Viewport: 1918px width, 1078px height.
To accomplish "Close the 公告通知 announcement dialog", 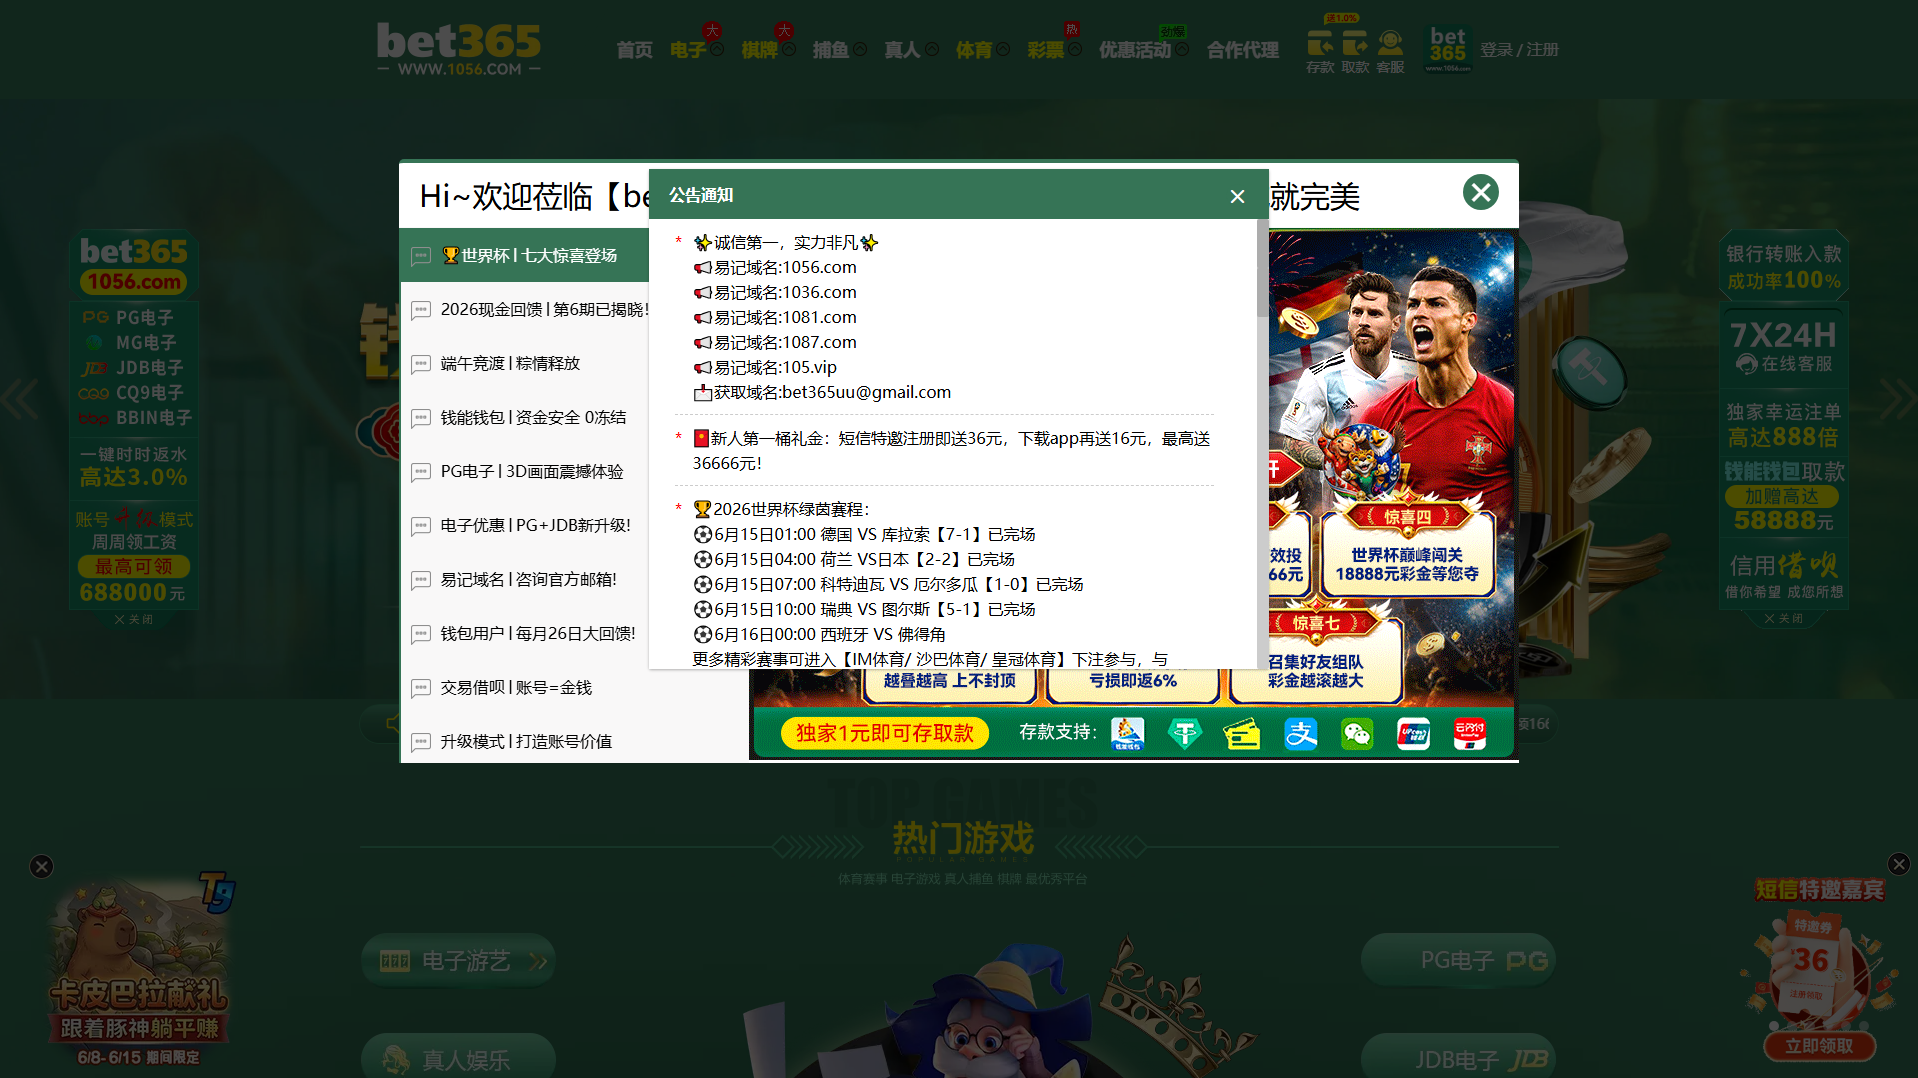I will tap(1237, 196).
